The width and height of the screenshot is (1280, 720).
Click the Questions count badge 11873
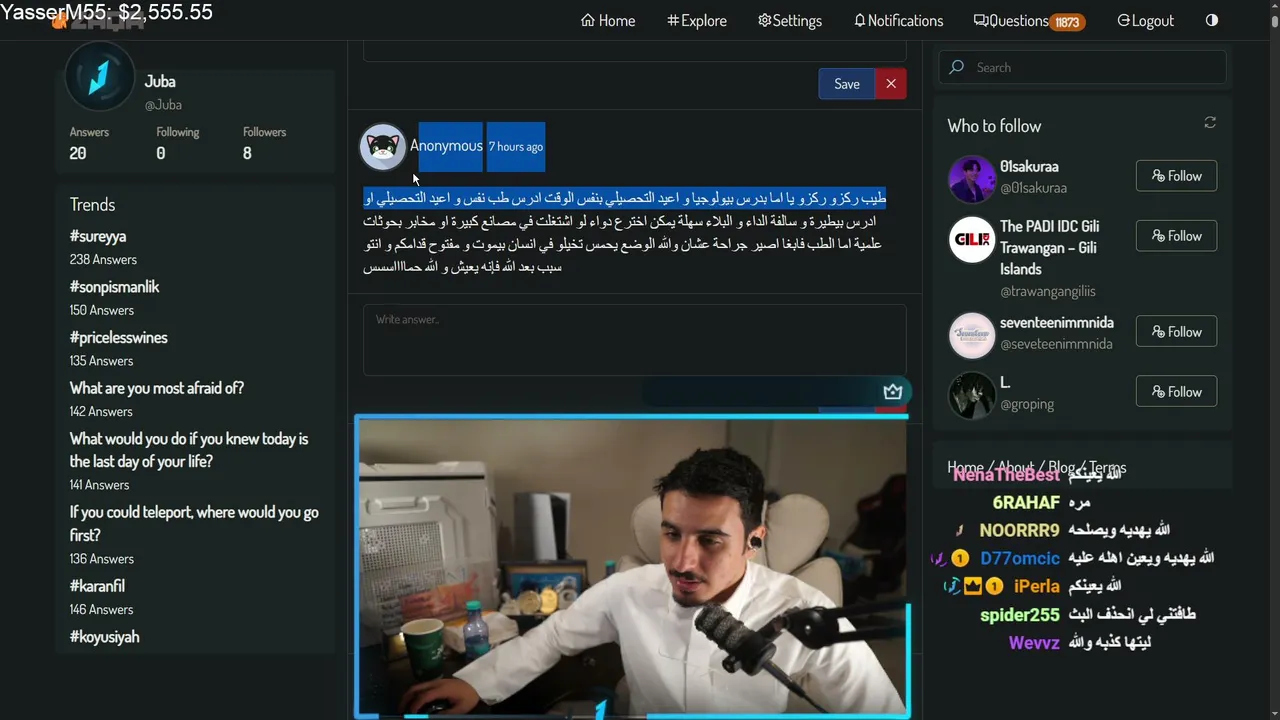coord(1067,22)
